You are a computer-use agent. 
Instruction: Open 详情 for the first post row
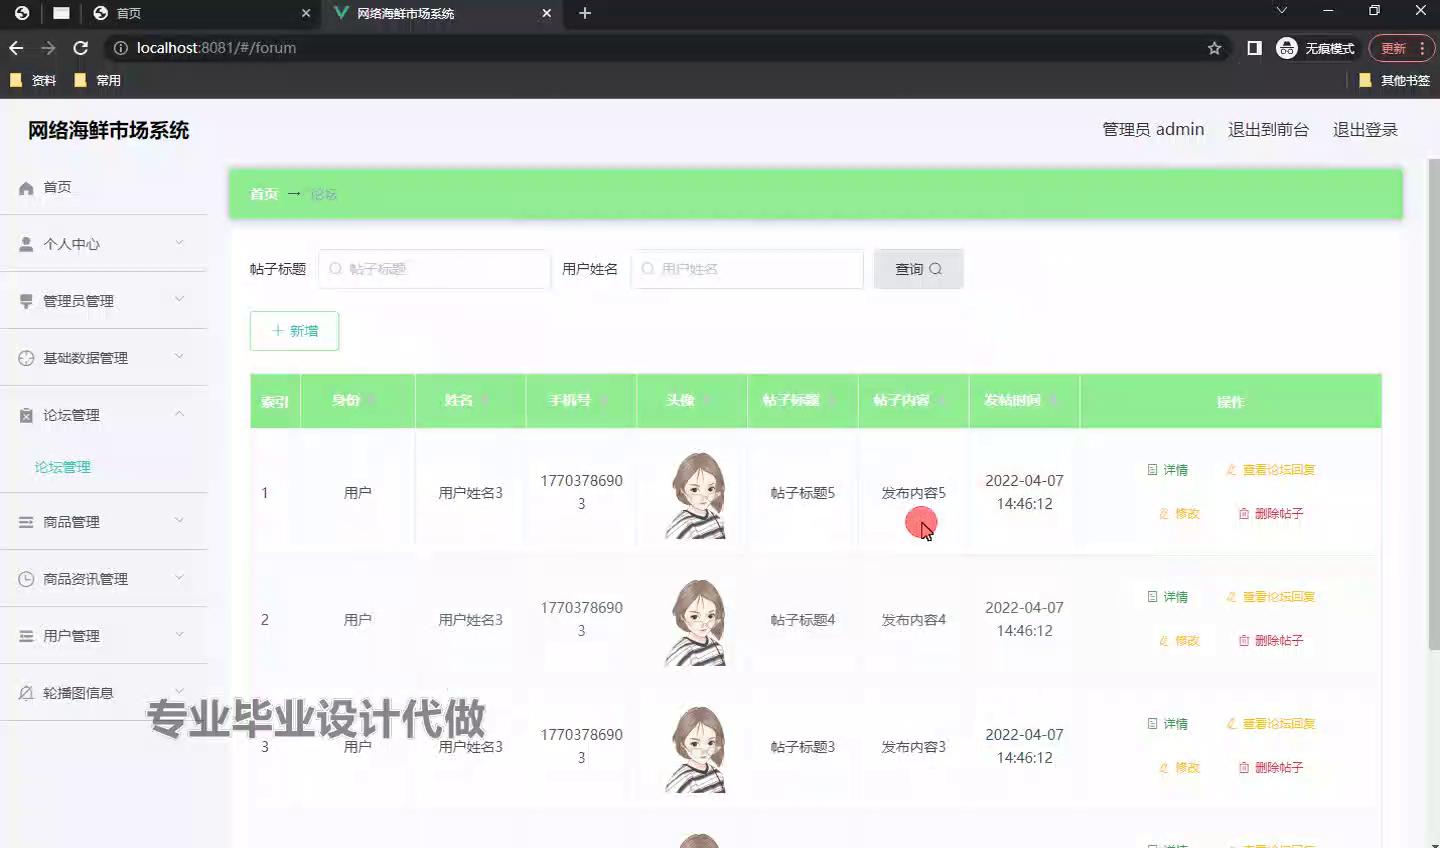tap(1168, 470)
